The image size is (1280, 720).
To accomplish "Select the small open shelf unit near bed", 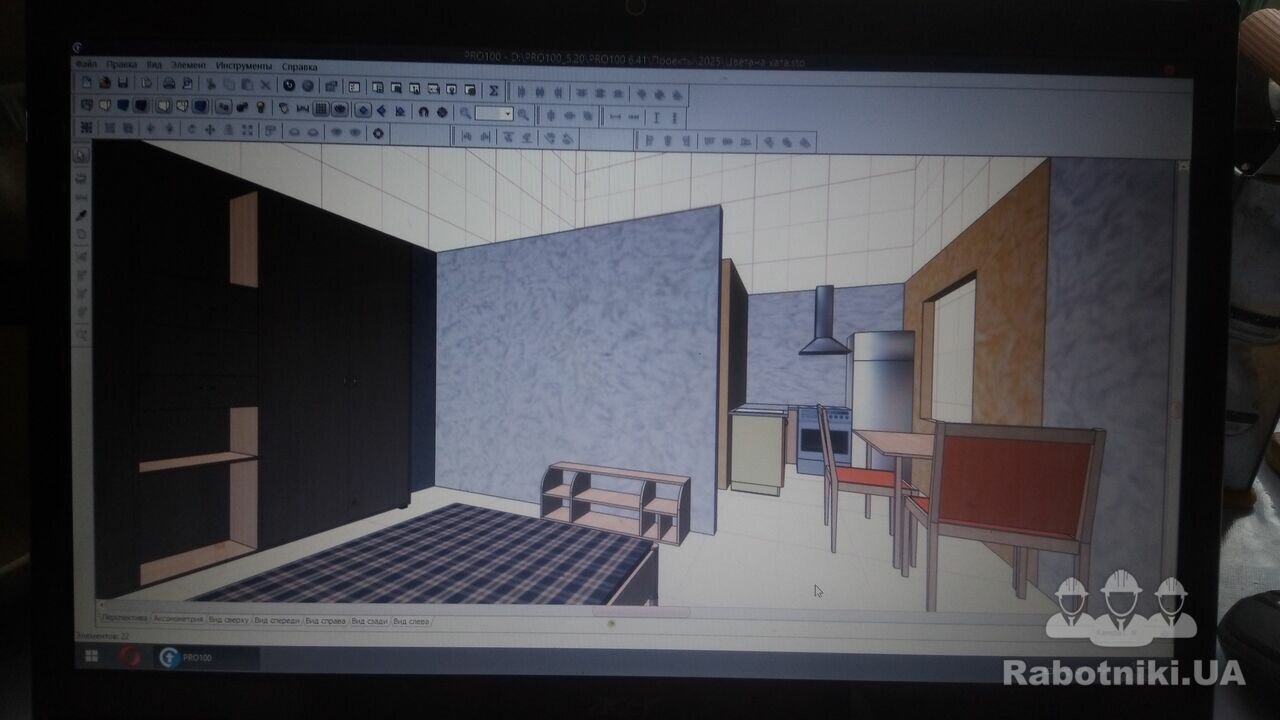I will pyautogui.click(x=614, y=502).
